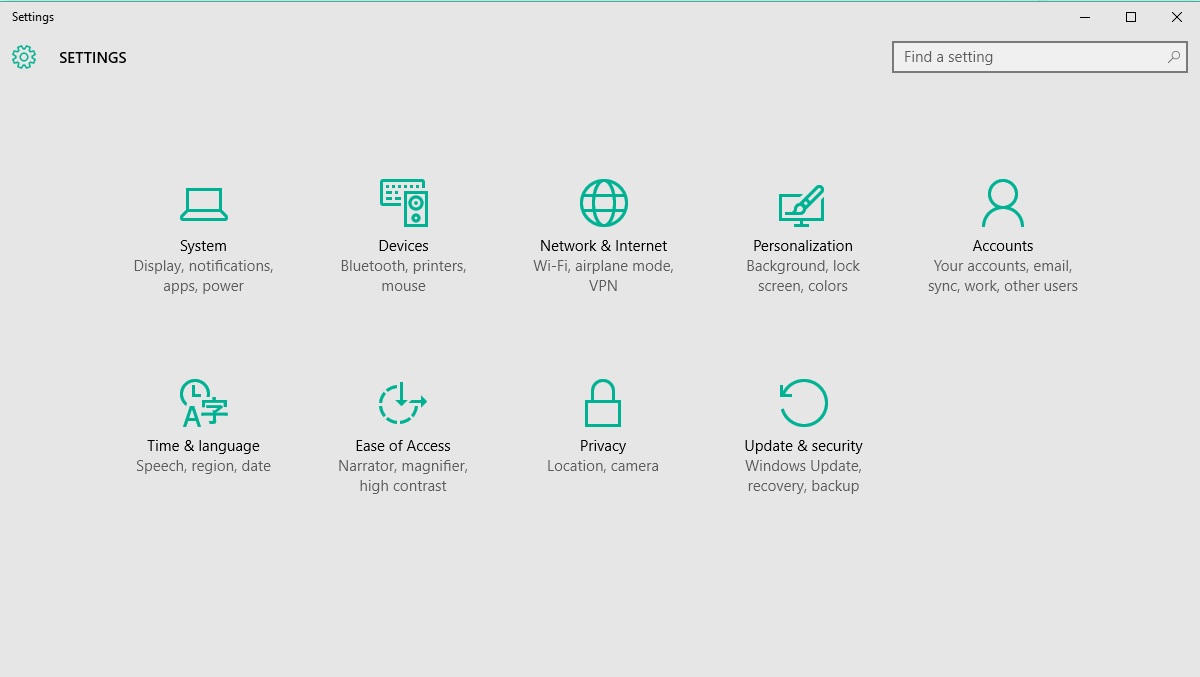Maximize the Settings window
The image size is (1200, 677).
click(1131, 17)
